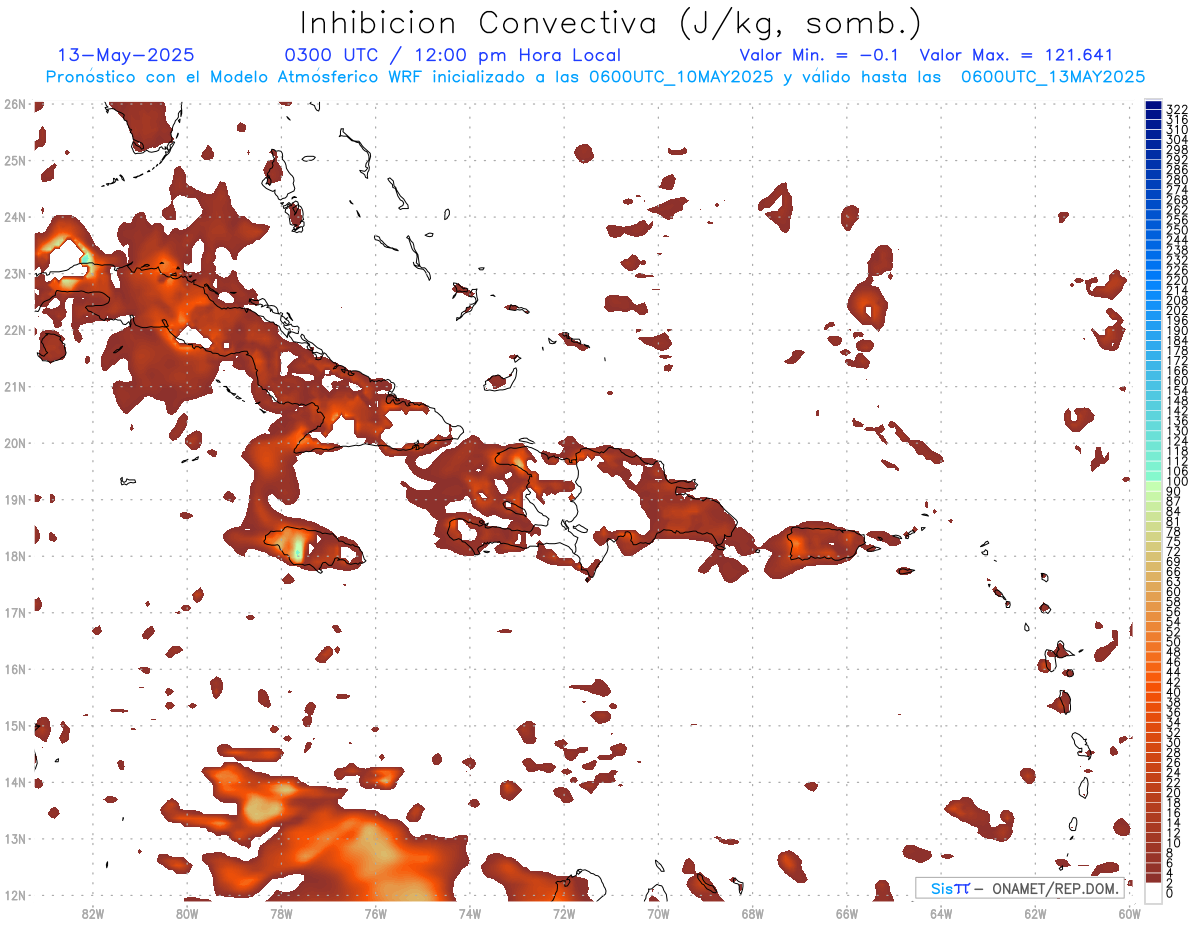Screen dimensions: 1200x927
Task: Click the dark navy swatch beside 322
Action: tap(1153, 105)
